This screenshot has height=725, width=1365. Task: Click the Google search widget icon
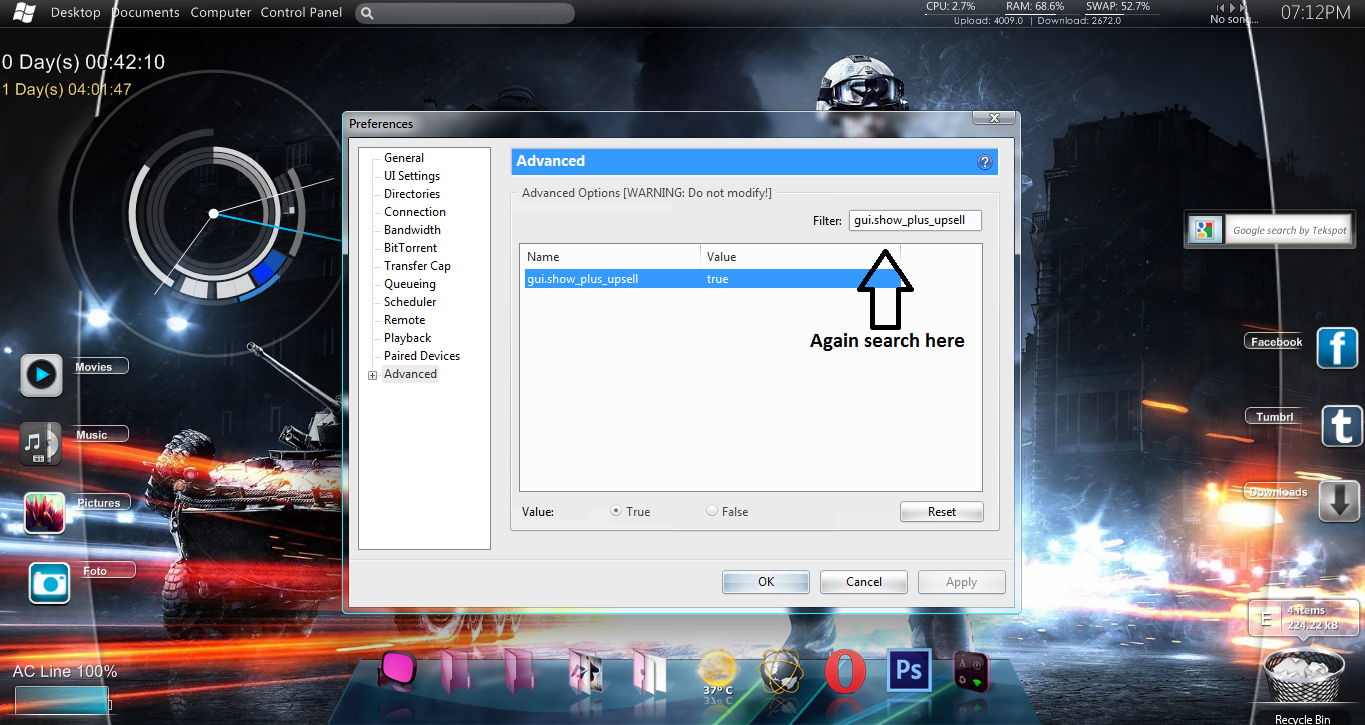[x=1205, y=230]
